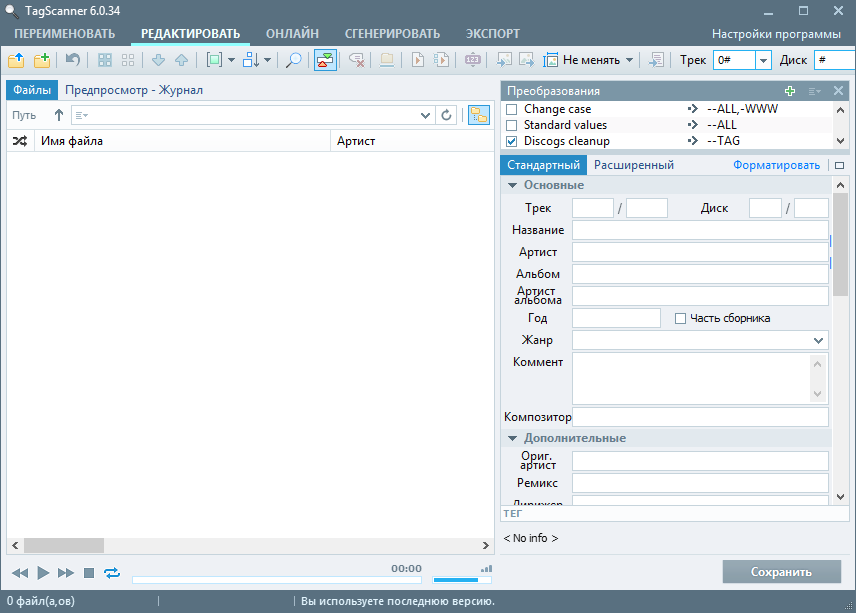Adjust the player volume slider
This screenshot has height=613, width=856.
[x=456, y=579]
